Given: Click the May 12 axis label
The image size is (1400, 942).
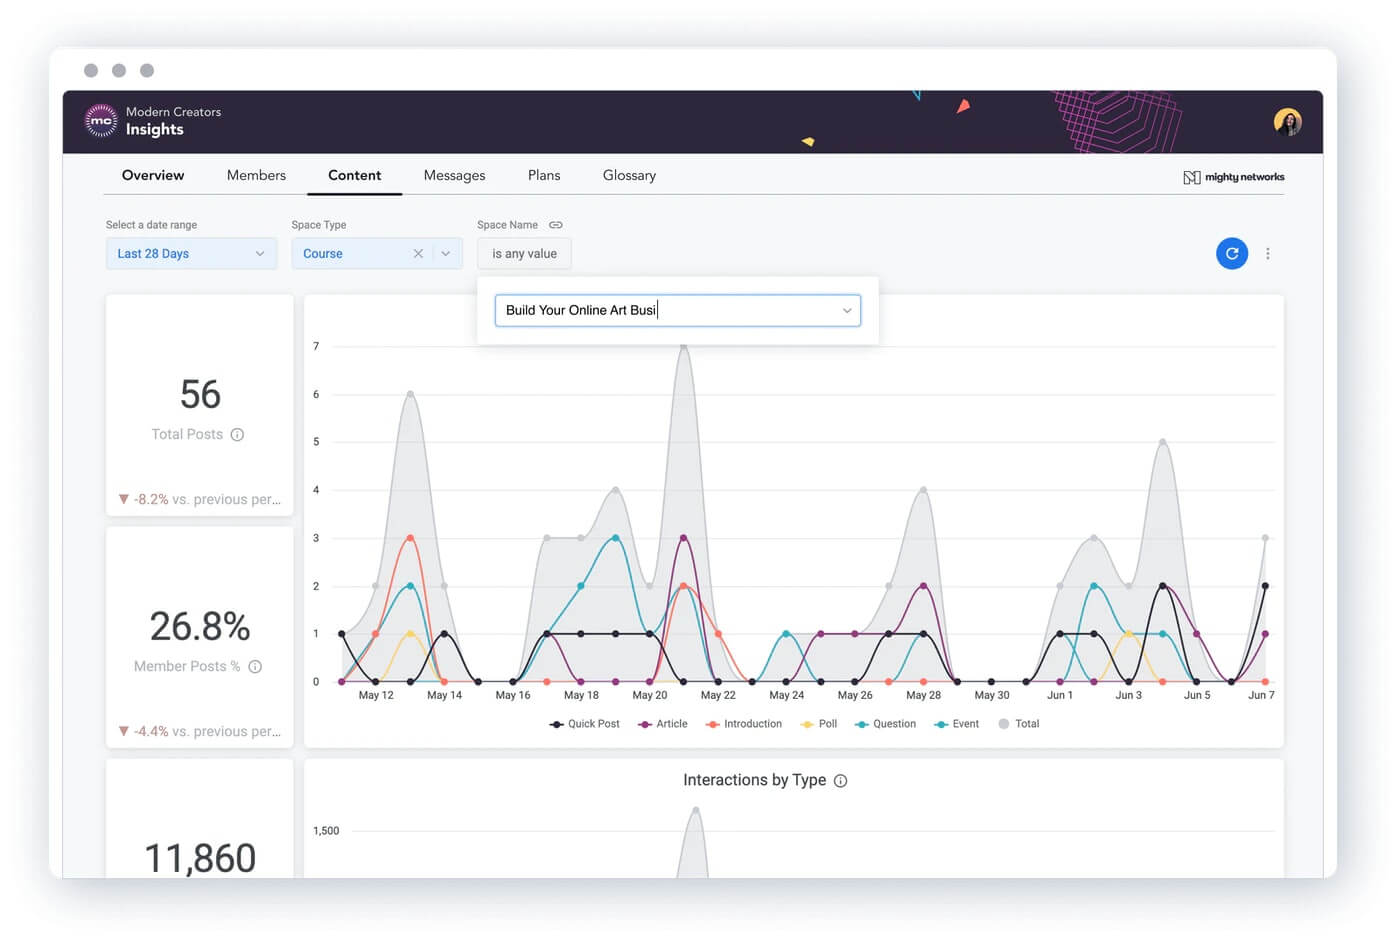Looking at the screenshot, I should tap(376, 696).
